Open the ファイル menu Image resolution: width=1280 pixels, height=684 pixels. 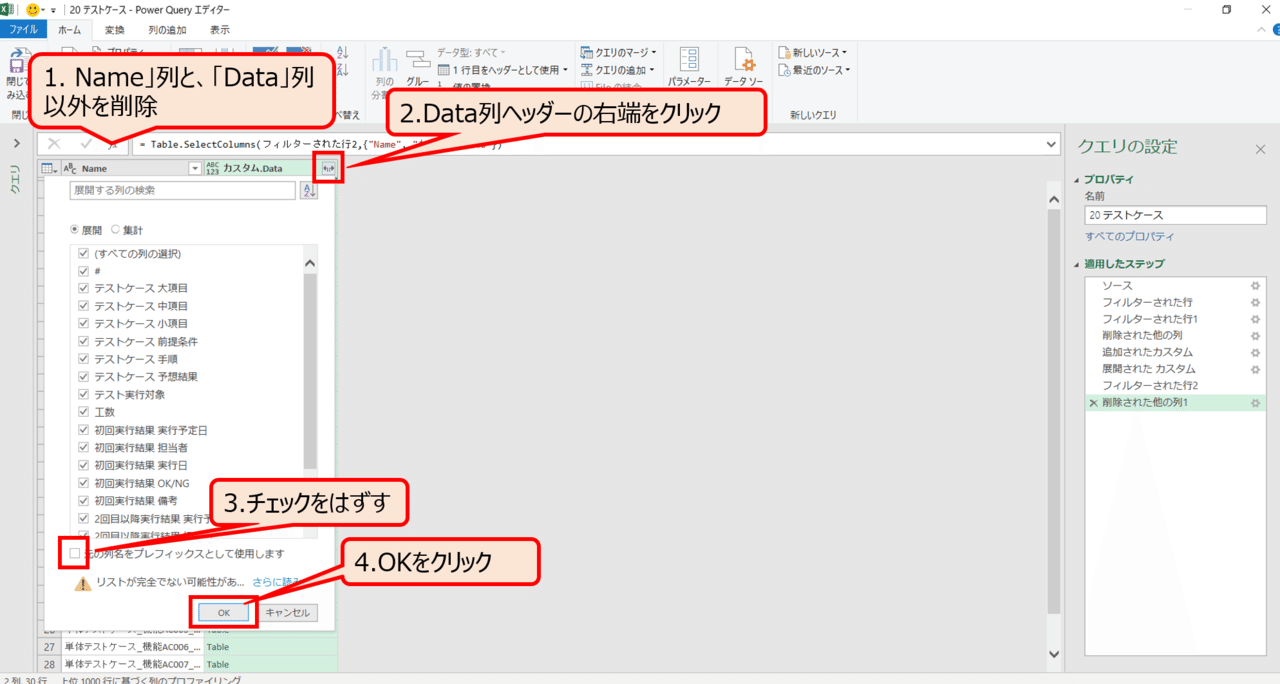click(23, 29)
